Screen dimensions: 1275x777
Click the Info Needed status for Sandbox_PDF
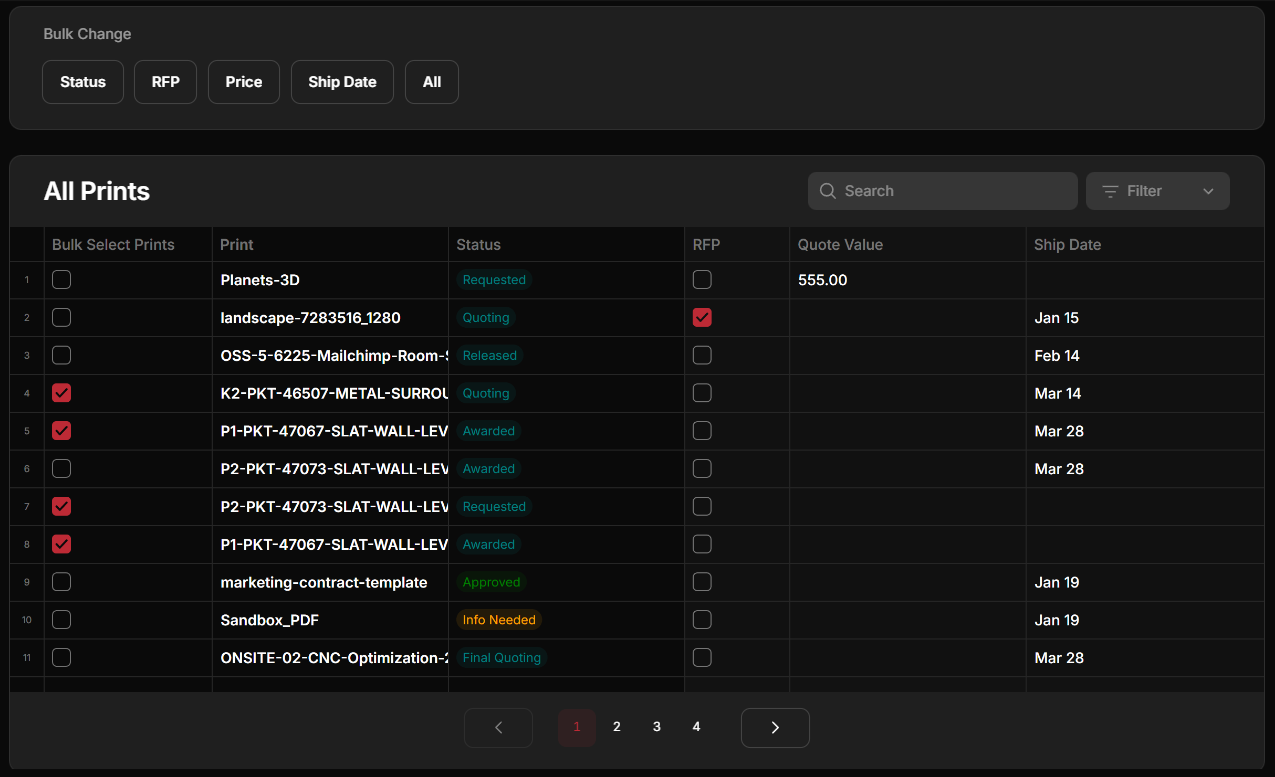click(499, 619)
